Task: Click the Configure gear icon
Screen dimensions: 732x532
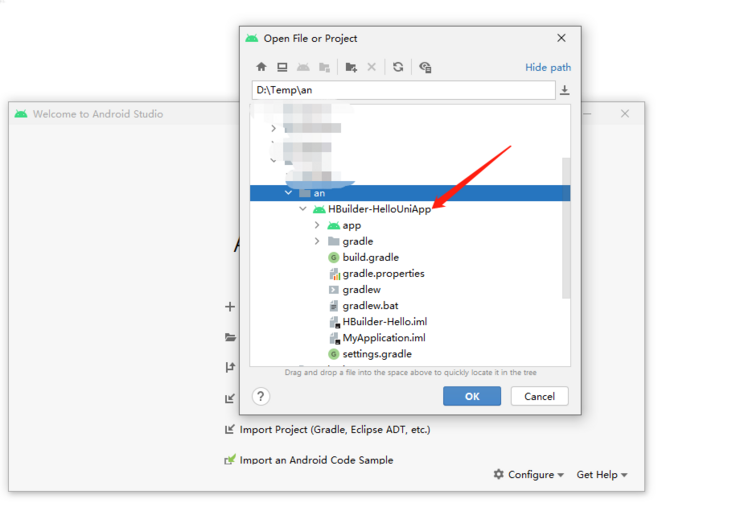Action: (499, 474)
